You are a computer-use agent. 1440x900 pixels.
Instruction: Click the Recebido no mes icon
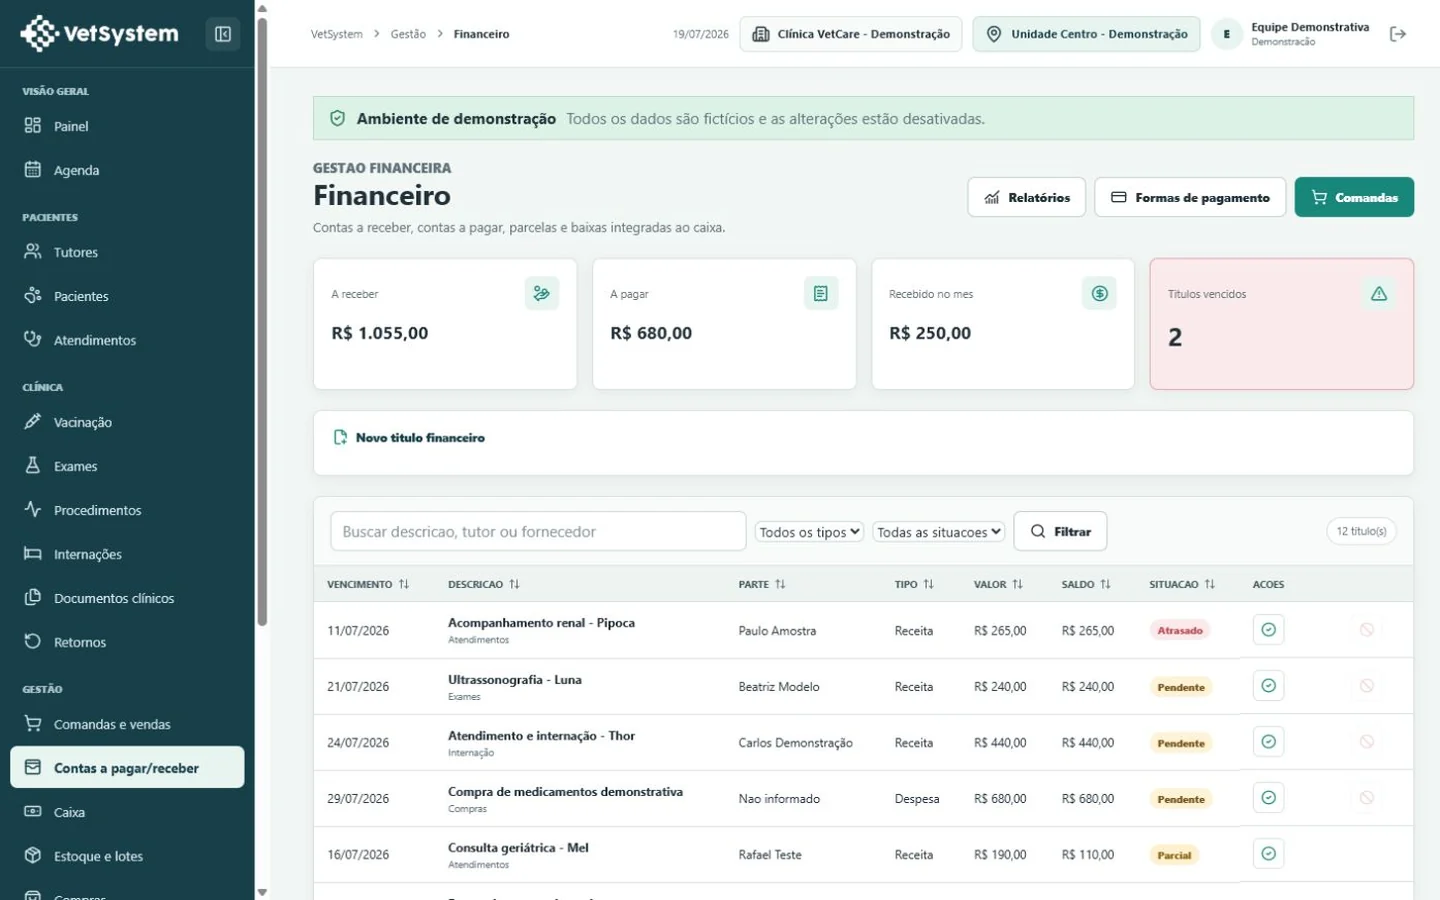[x=1099, y=293]
